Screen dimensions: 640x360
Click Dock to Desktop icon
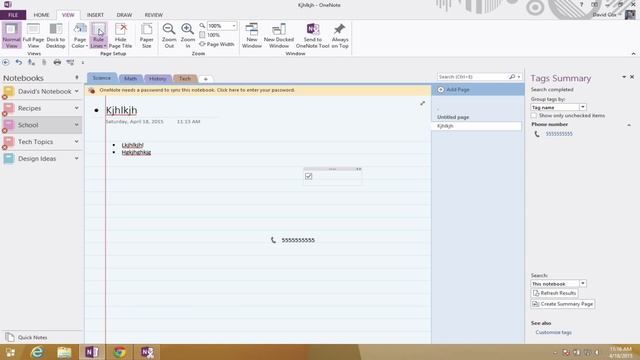tap(56, 36)
